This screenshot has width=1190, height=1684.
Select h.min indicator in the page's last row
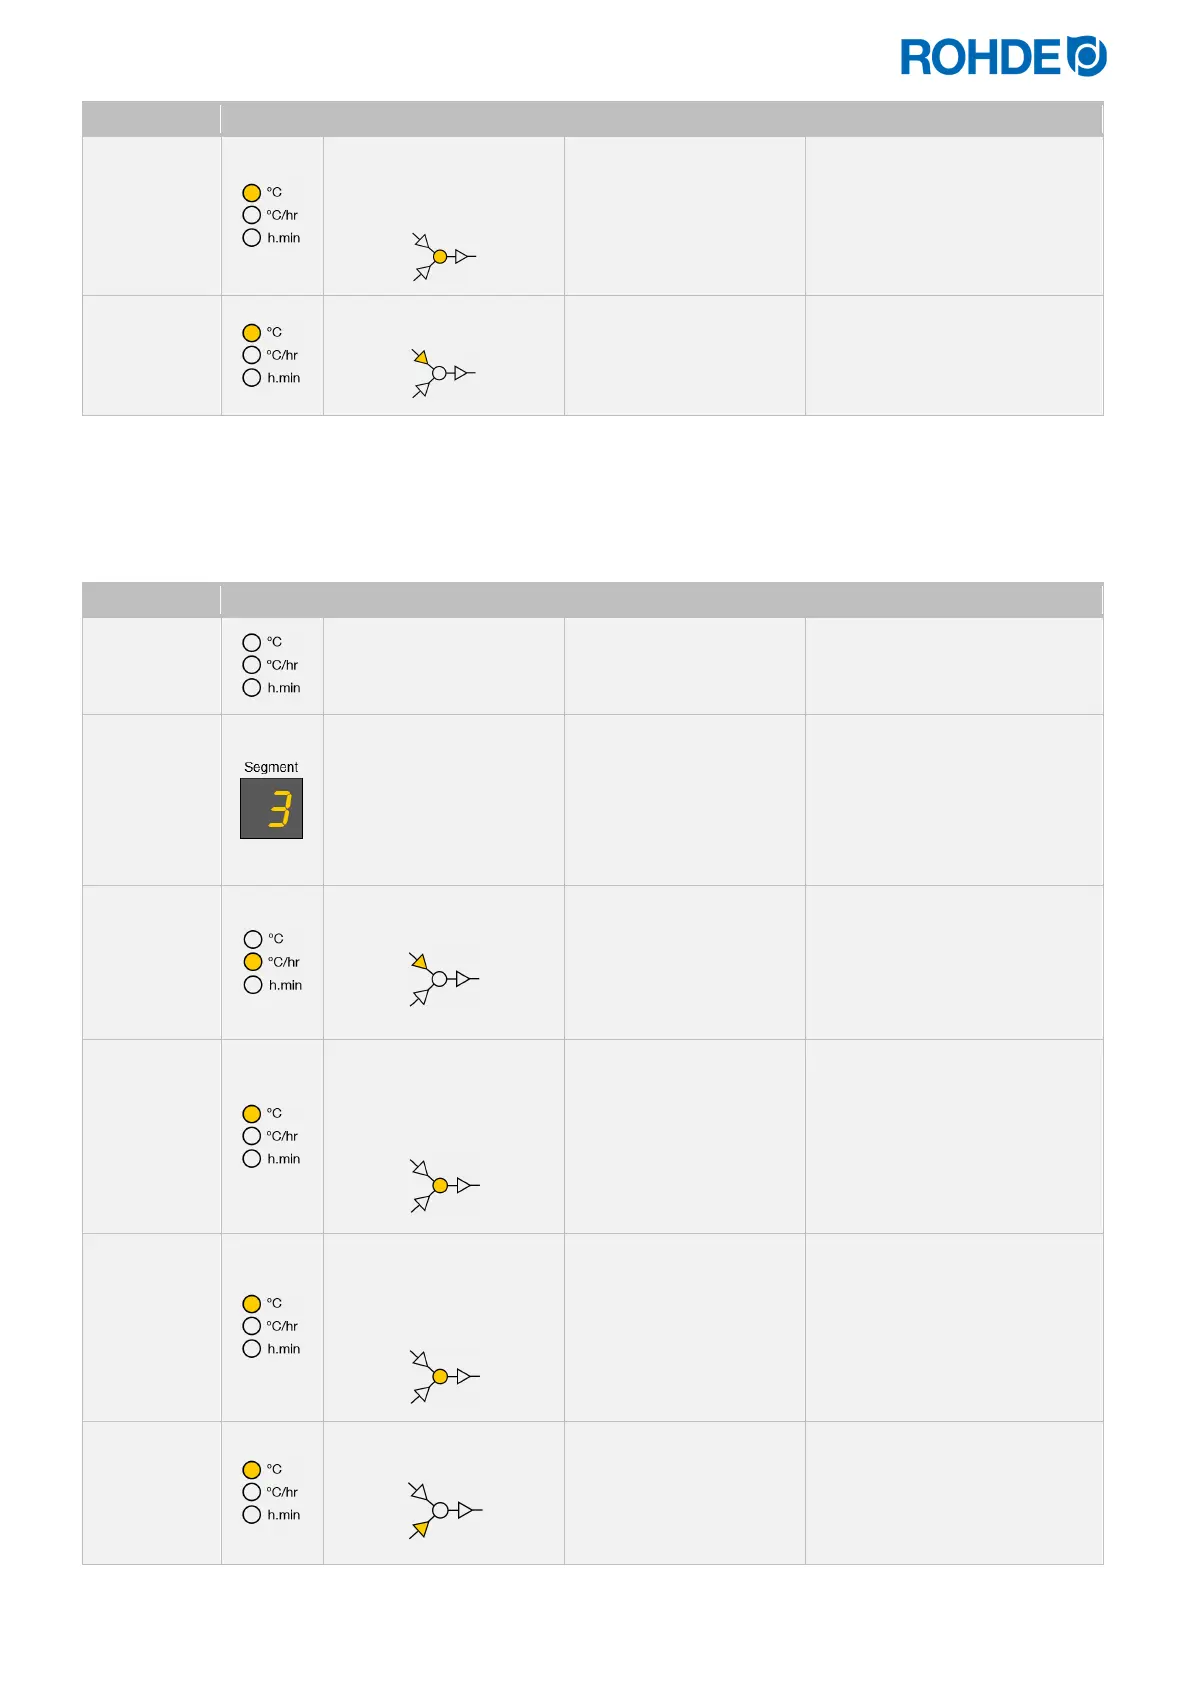click(x=251, y=1515)
